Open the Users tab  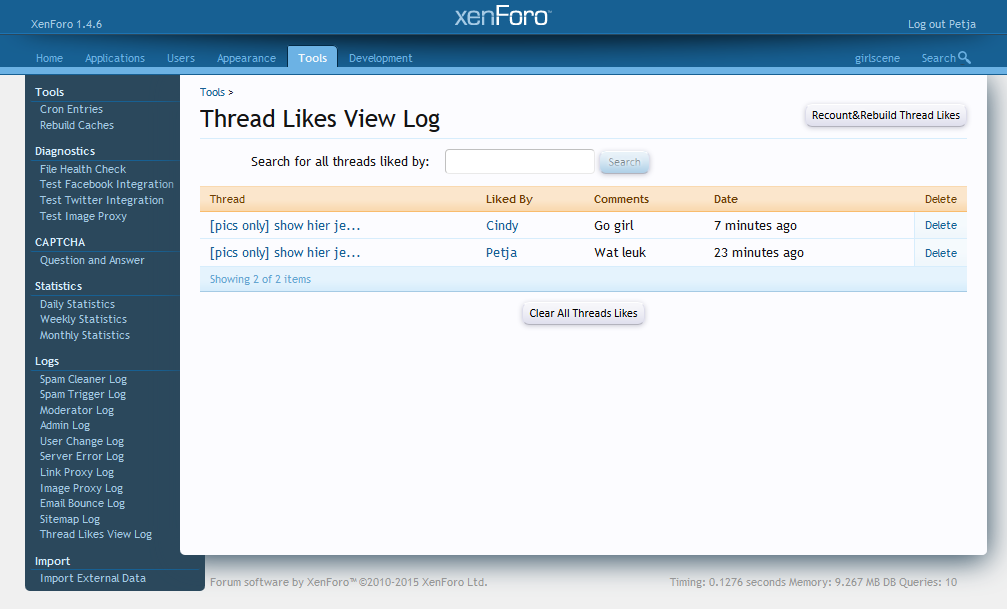pos(180,58)
